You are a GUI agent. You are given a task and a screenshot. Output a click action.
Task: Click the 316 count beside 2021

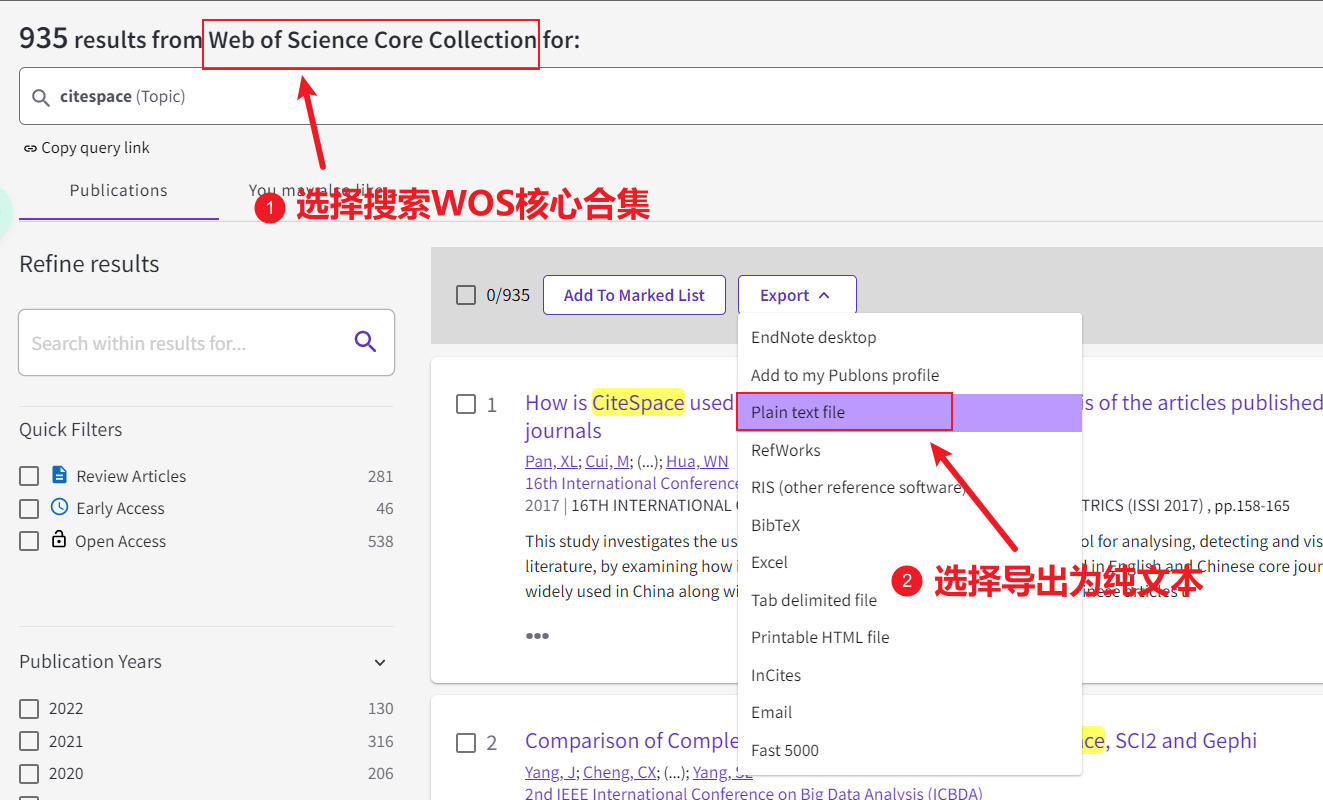point(380,741)
